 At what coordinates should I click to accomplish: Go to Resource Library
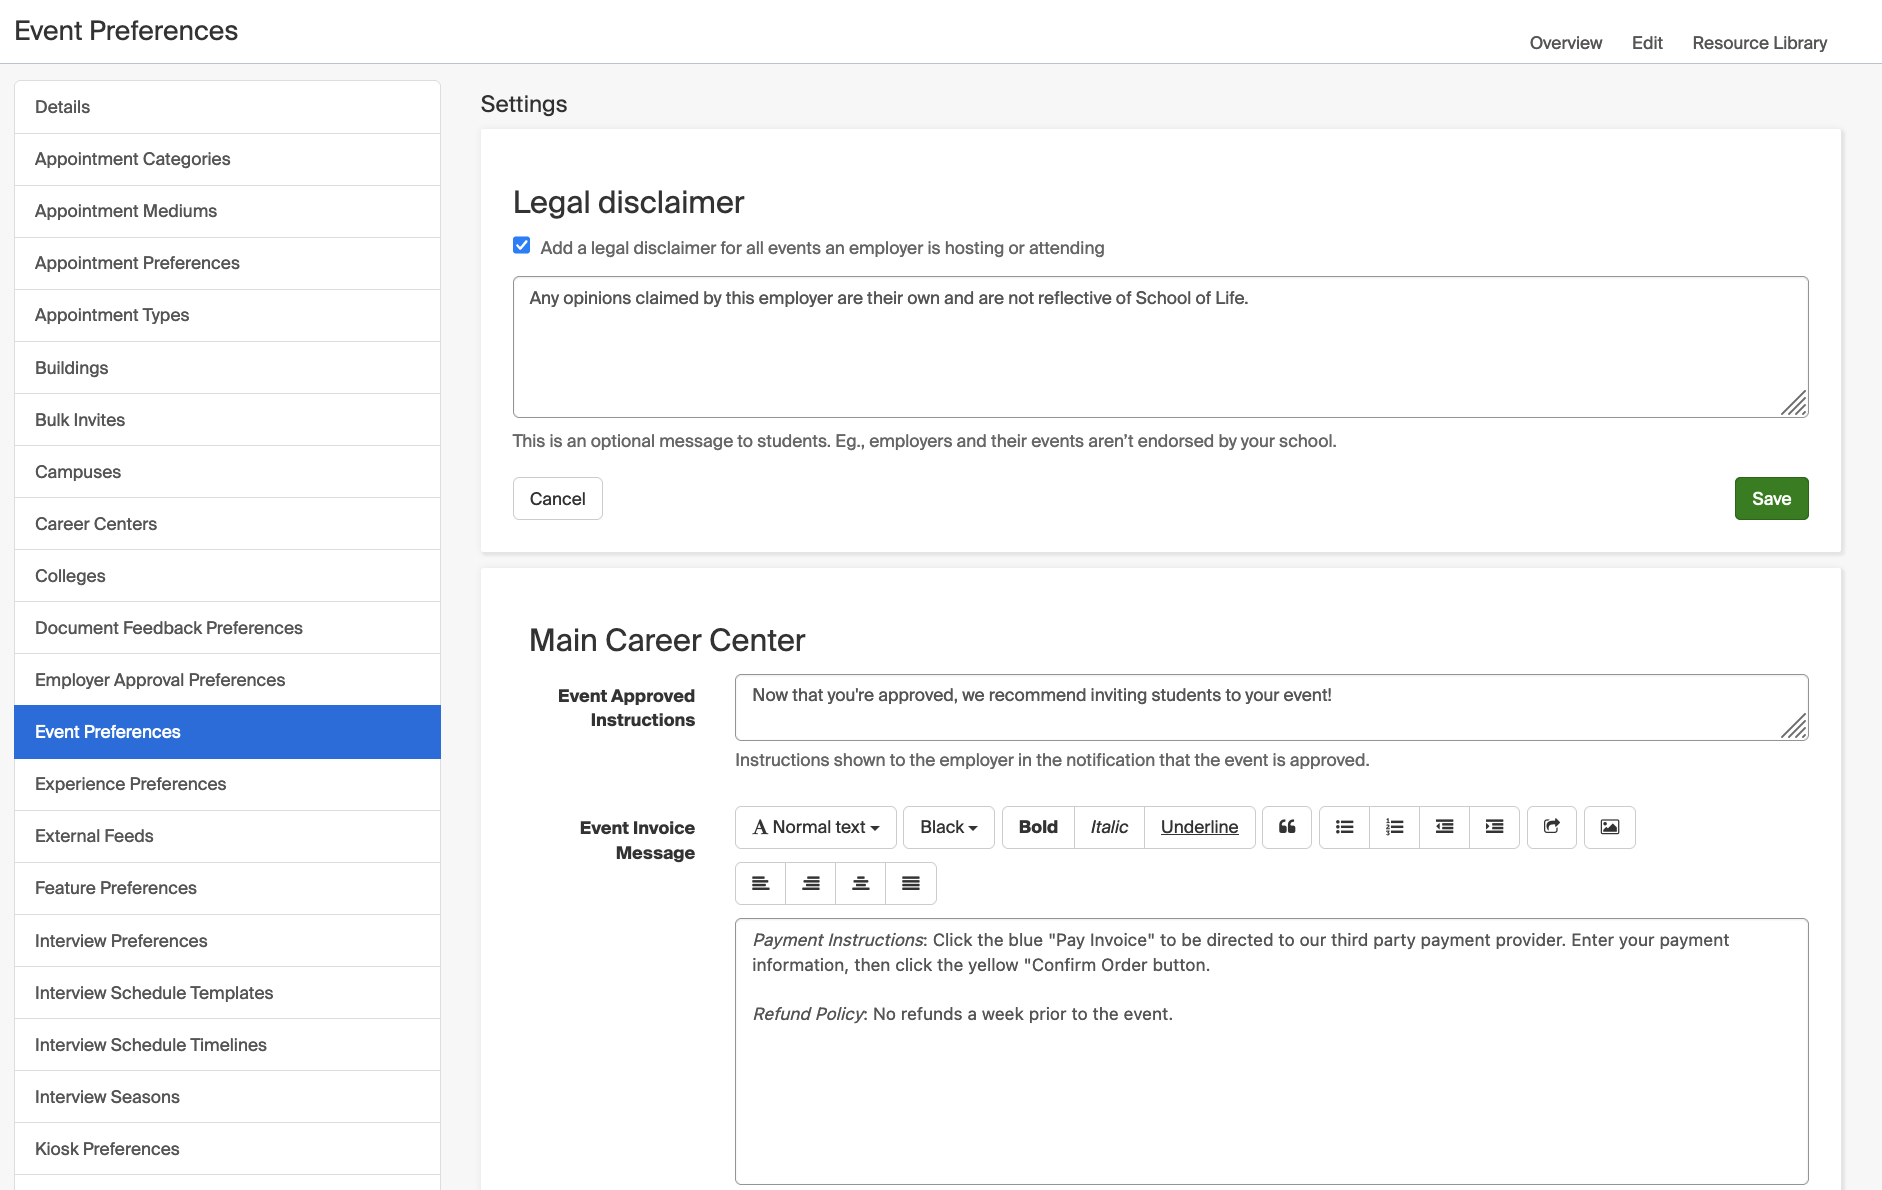(1760, 43)
